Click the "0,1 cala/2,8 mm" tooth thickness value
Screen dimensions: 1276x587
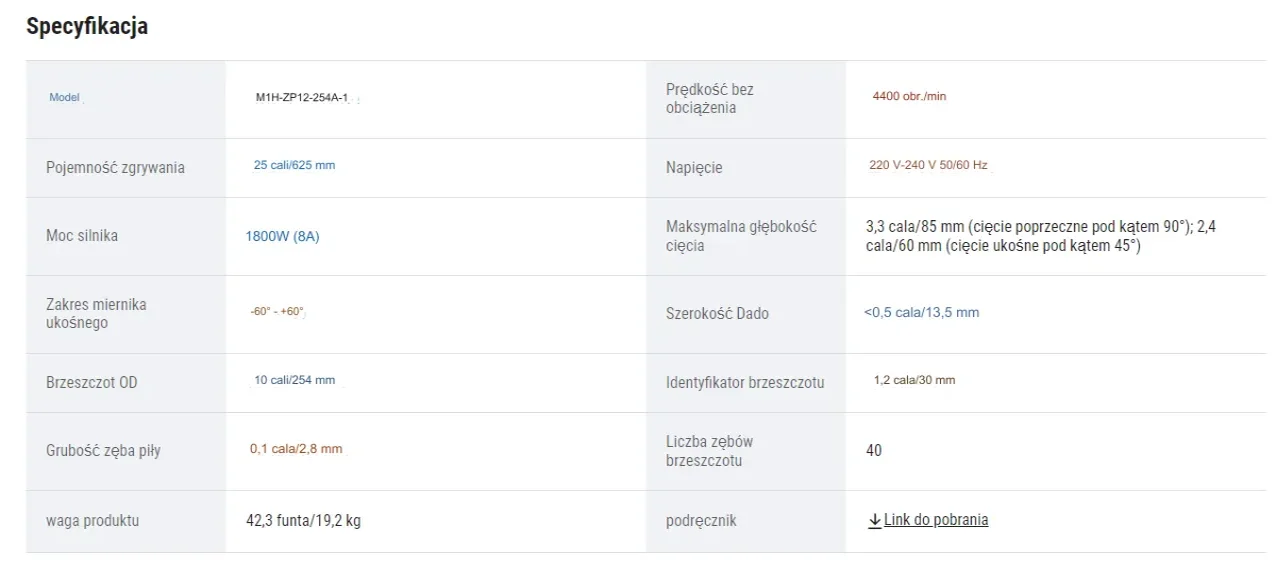(296, 449)
